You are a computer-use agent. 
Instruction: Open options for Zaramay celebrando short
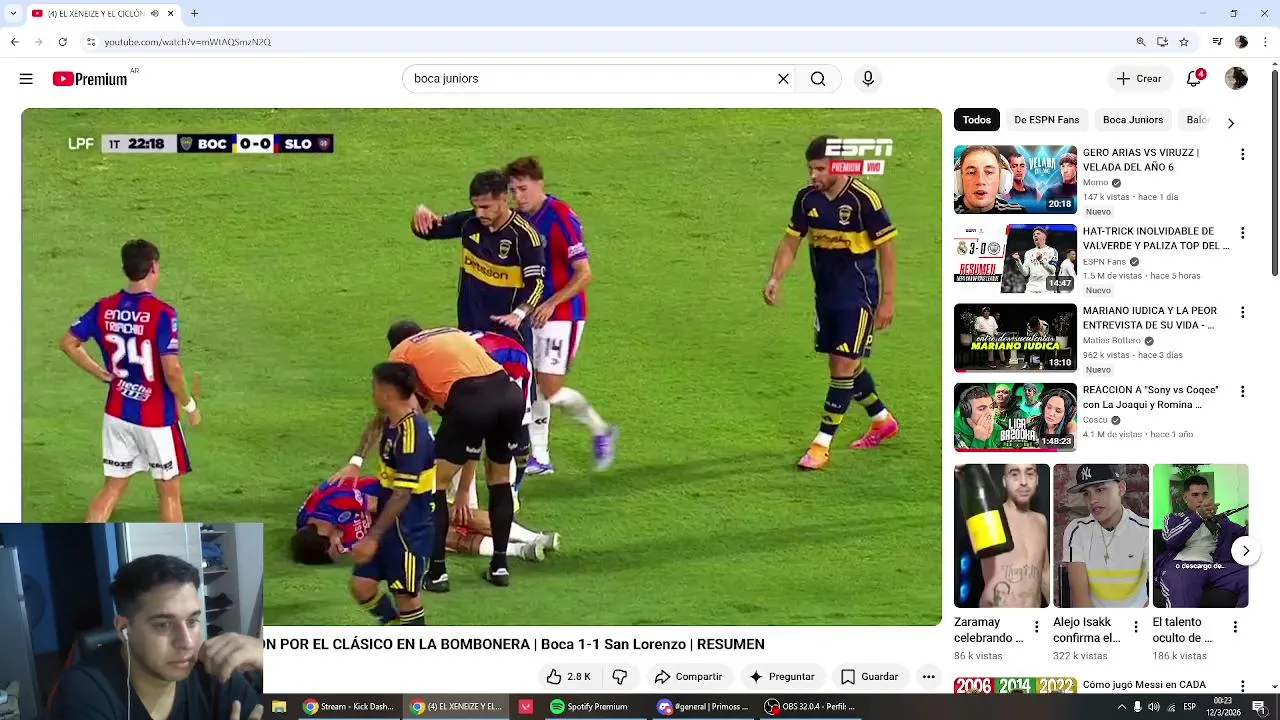1036,627
